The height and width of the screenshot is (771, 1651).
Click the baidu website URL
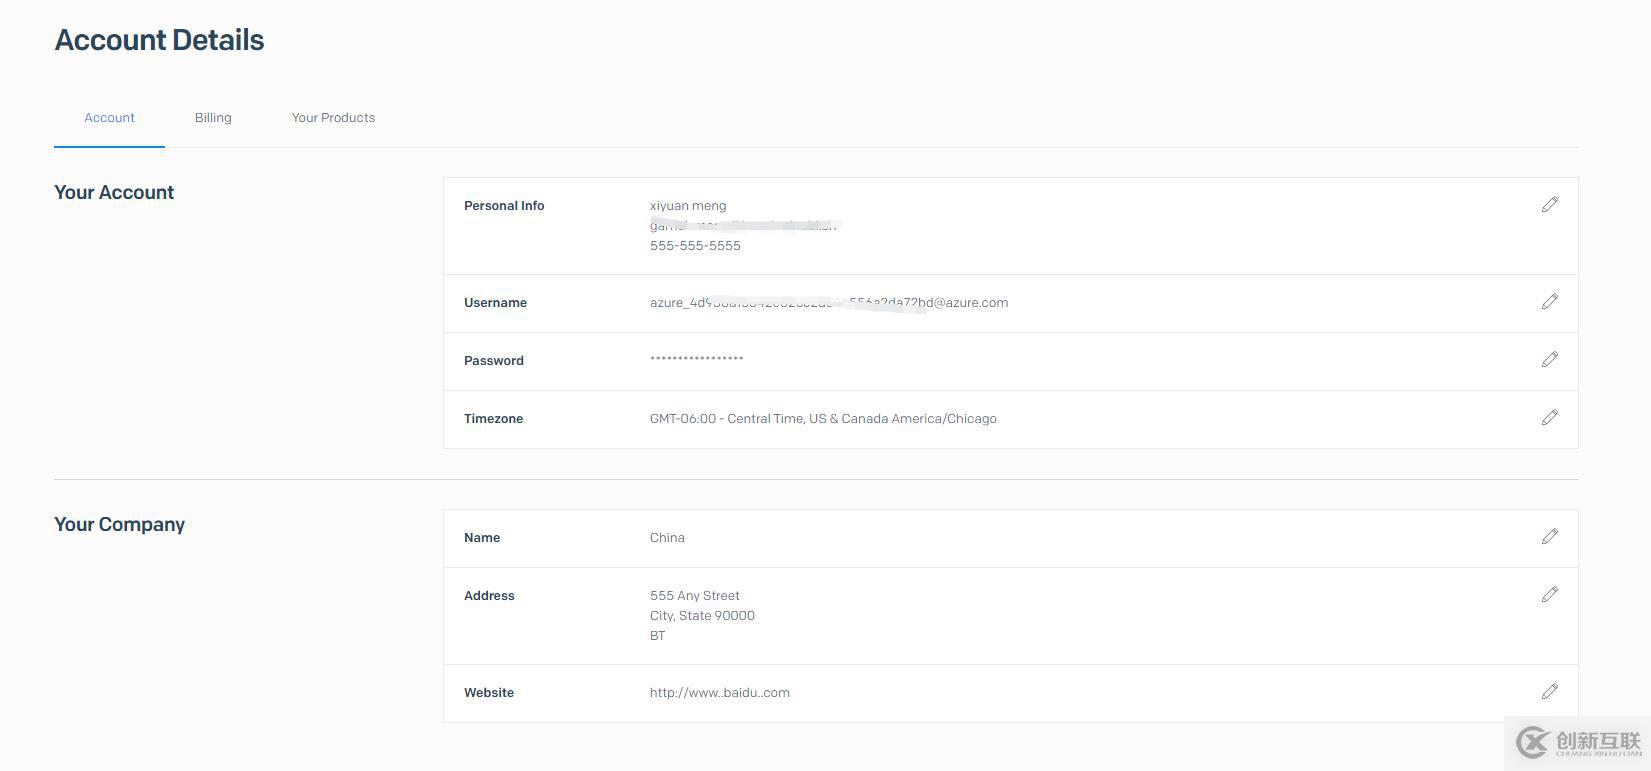(719, 693)
